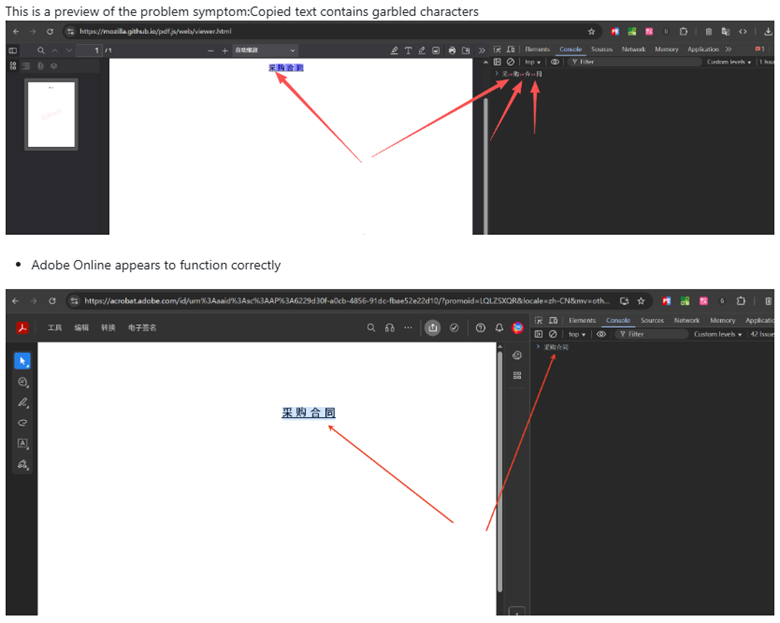Viewport: 780px width, 623px height.
Task: Clear console in top DevTools
Action: (x=510, y=62)
